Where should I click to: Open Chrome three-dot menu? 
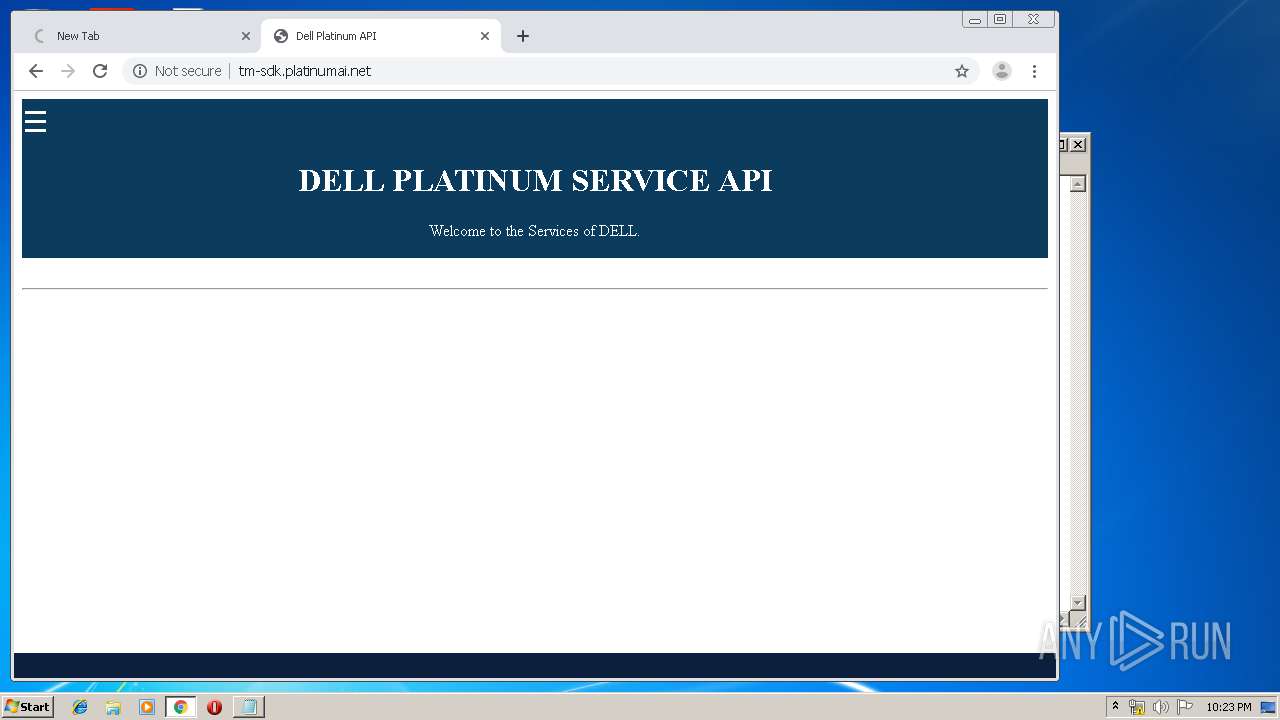click(1034, 71)
